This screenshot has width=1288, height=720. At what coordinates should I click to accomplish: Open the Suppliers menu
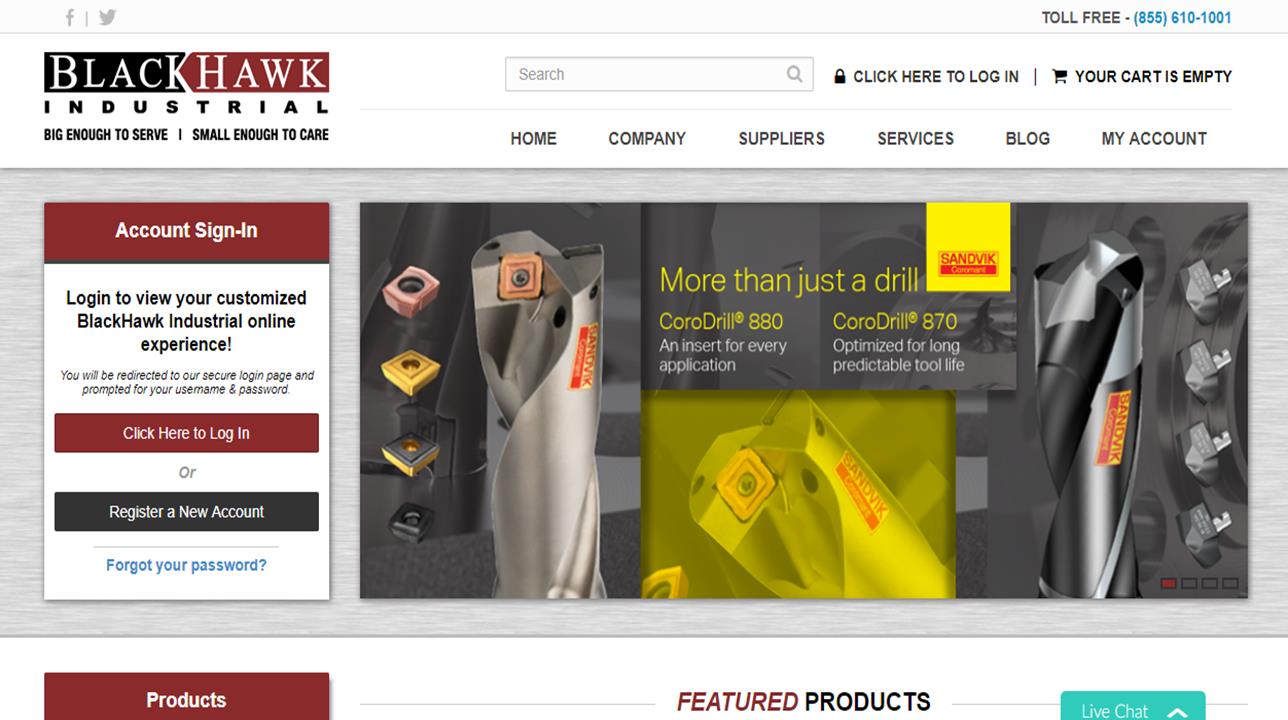pyautogui.click(x=781, y=139)
